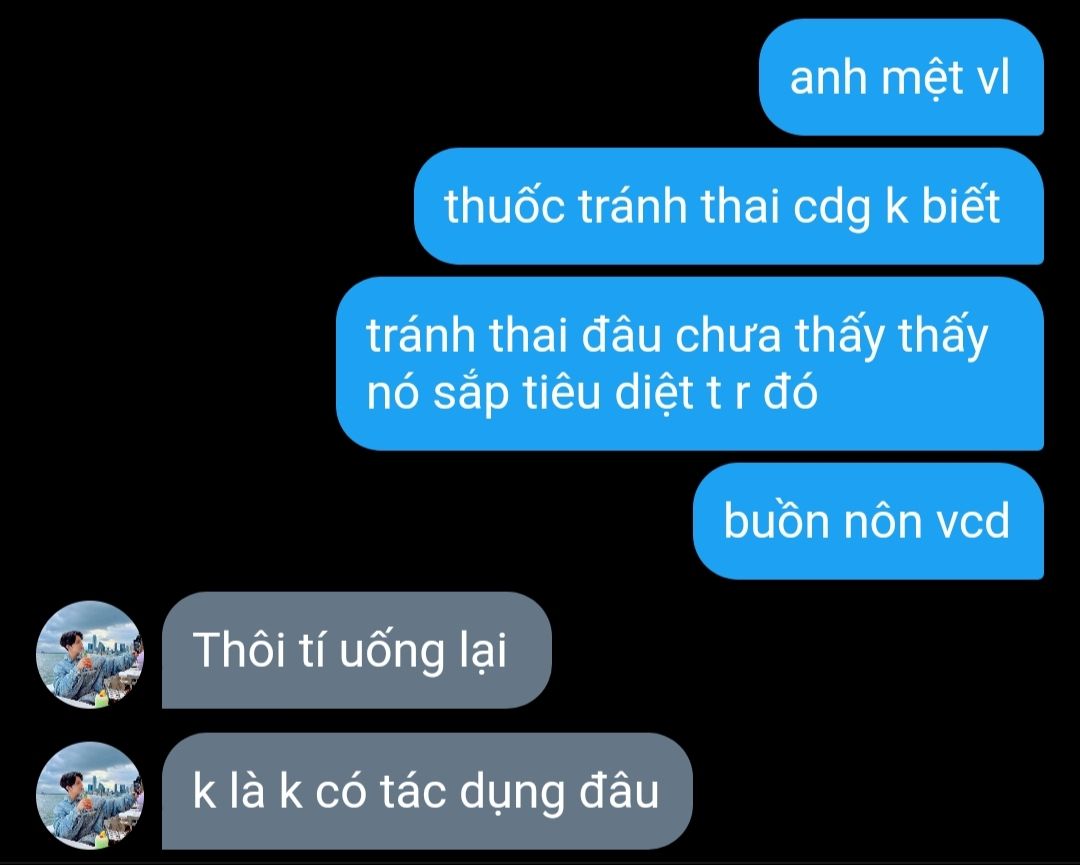Select the "k là k có tác dụng đâu" reply
Image resolution: width=1080 pixels, height=865 pixels.
point(427,791)
